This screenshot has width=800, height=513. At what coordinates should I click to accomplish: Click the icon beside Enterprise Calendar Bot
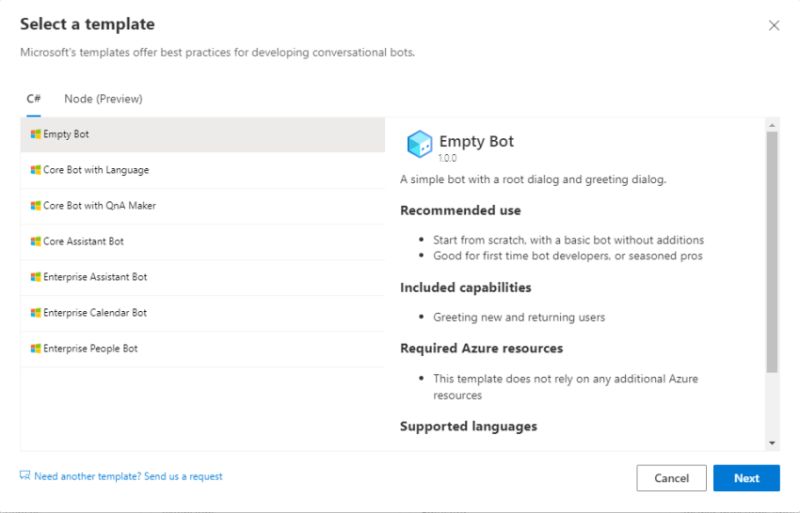[35, 313]
